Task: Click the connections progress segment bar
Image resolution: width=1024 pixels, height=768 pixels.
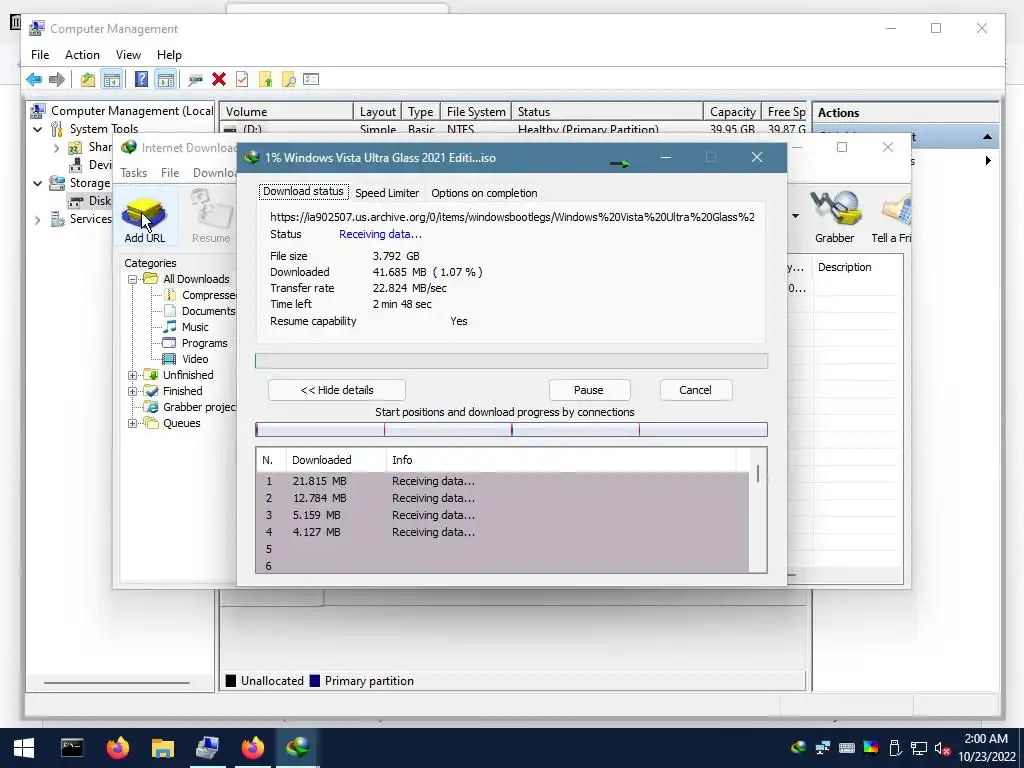Action: click(511, 429)
